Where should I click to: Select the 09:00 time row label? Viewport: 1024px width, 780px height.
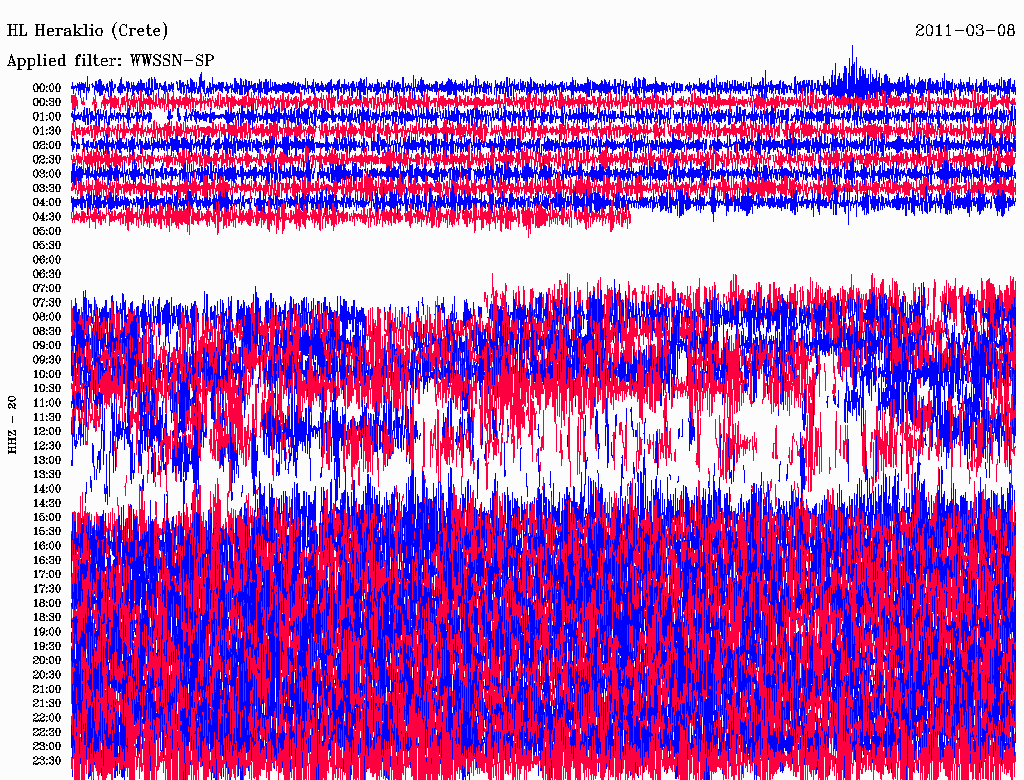coord(47,345)
